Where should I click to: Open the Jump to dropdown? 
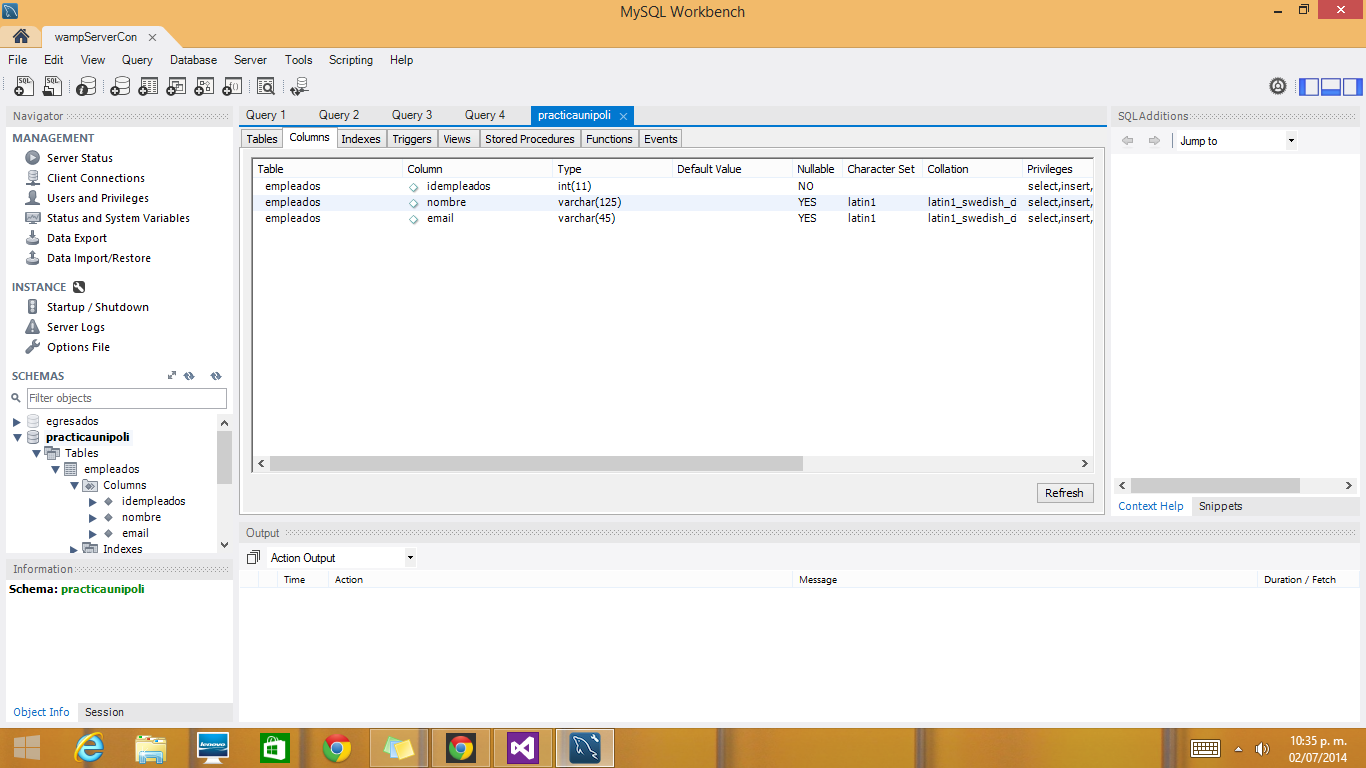[x=1290, y=140]
